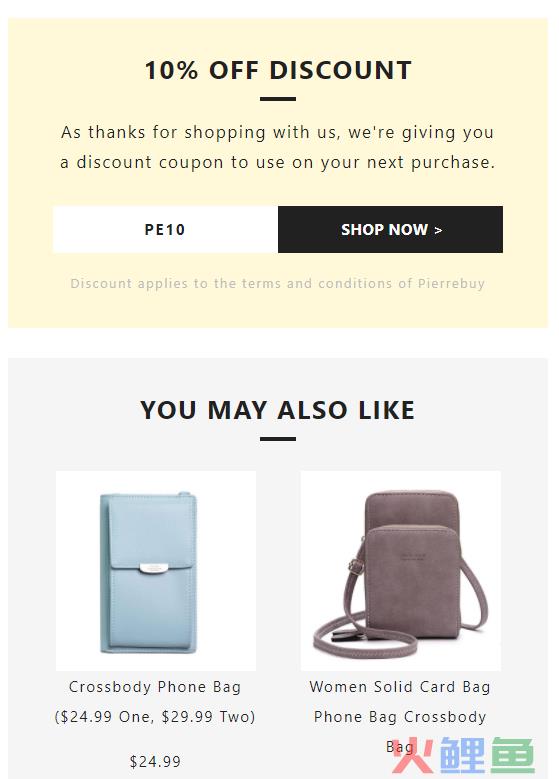Click the $24.99 price label
The width and height of the screenshot is (559, 779).
(155, 761)
